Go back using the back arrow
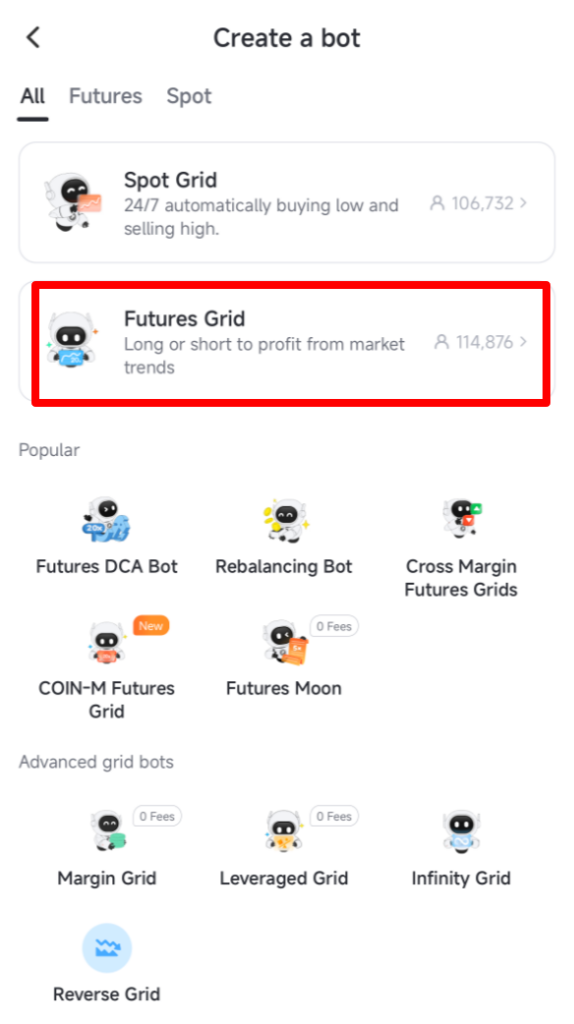The height and width of the screenshot is (1024, 574). point(33,37)
